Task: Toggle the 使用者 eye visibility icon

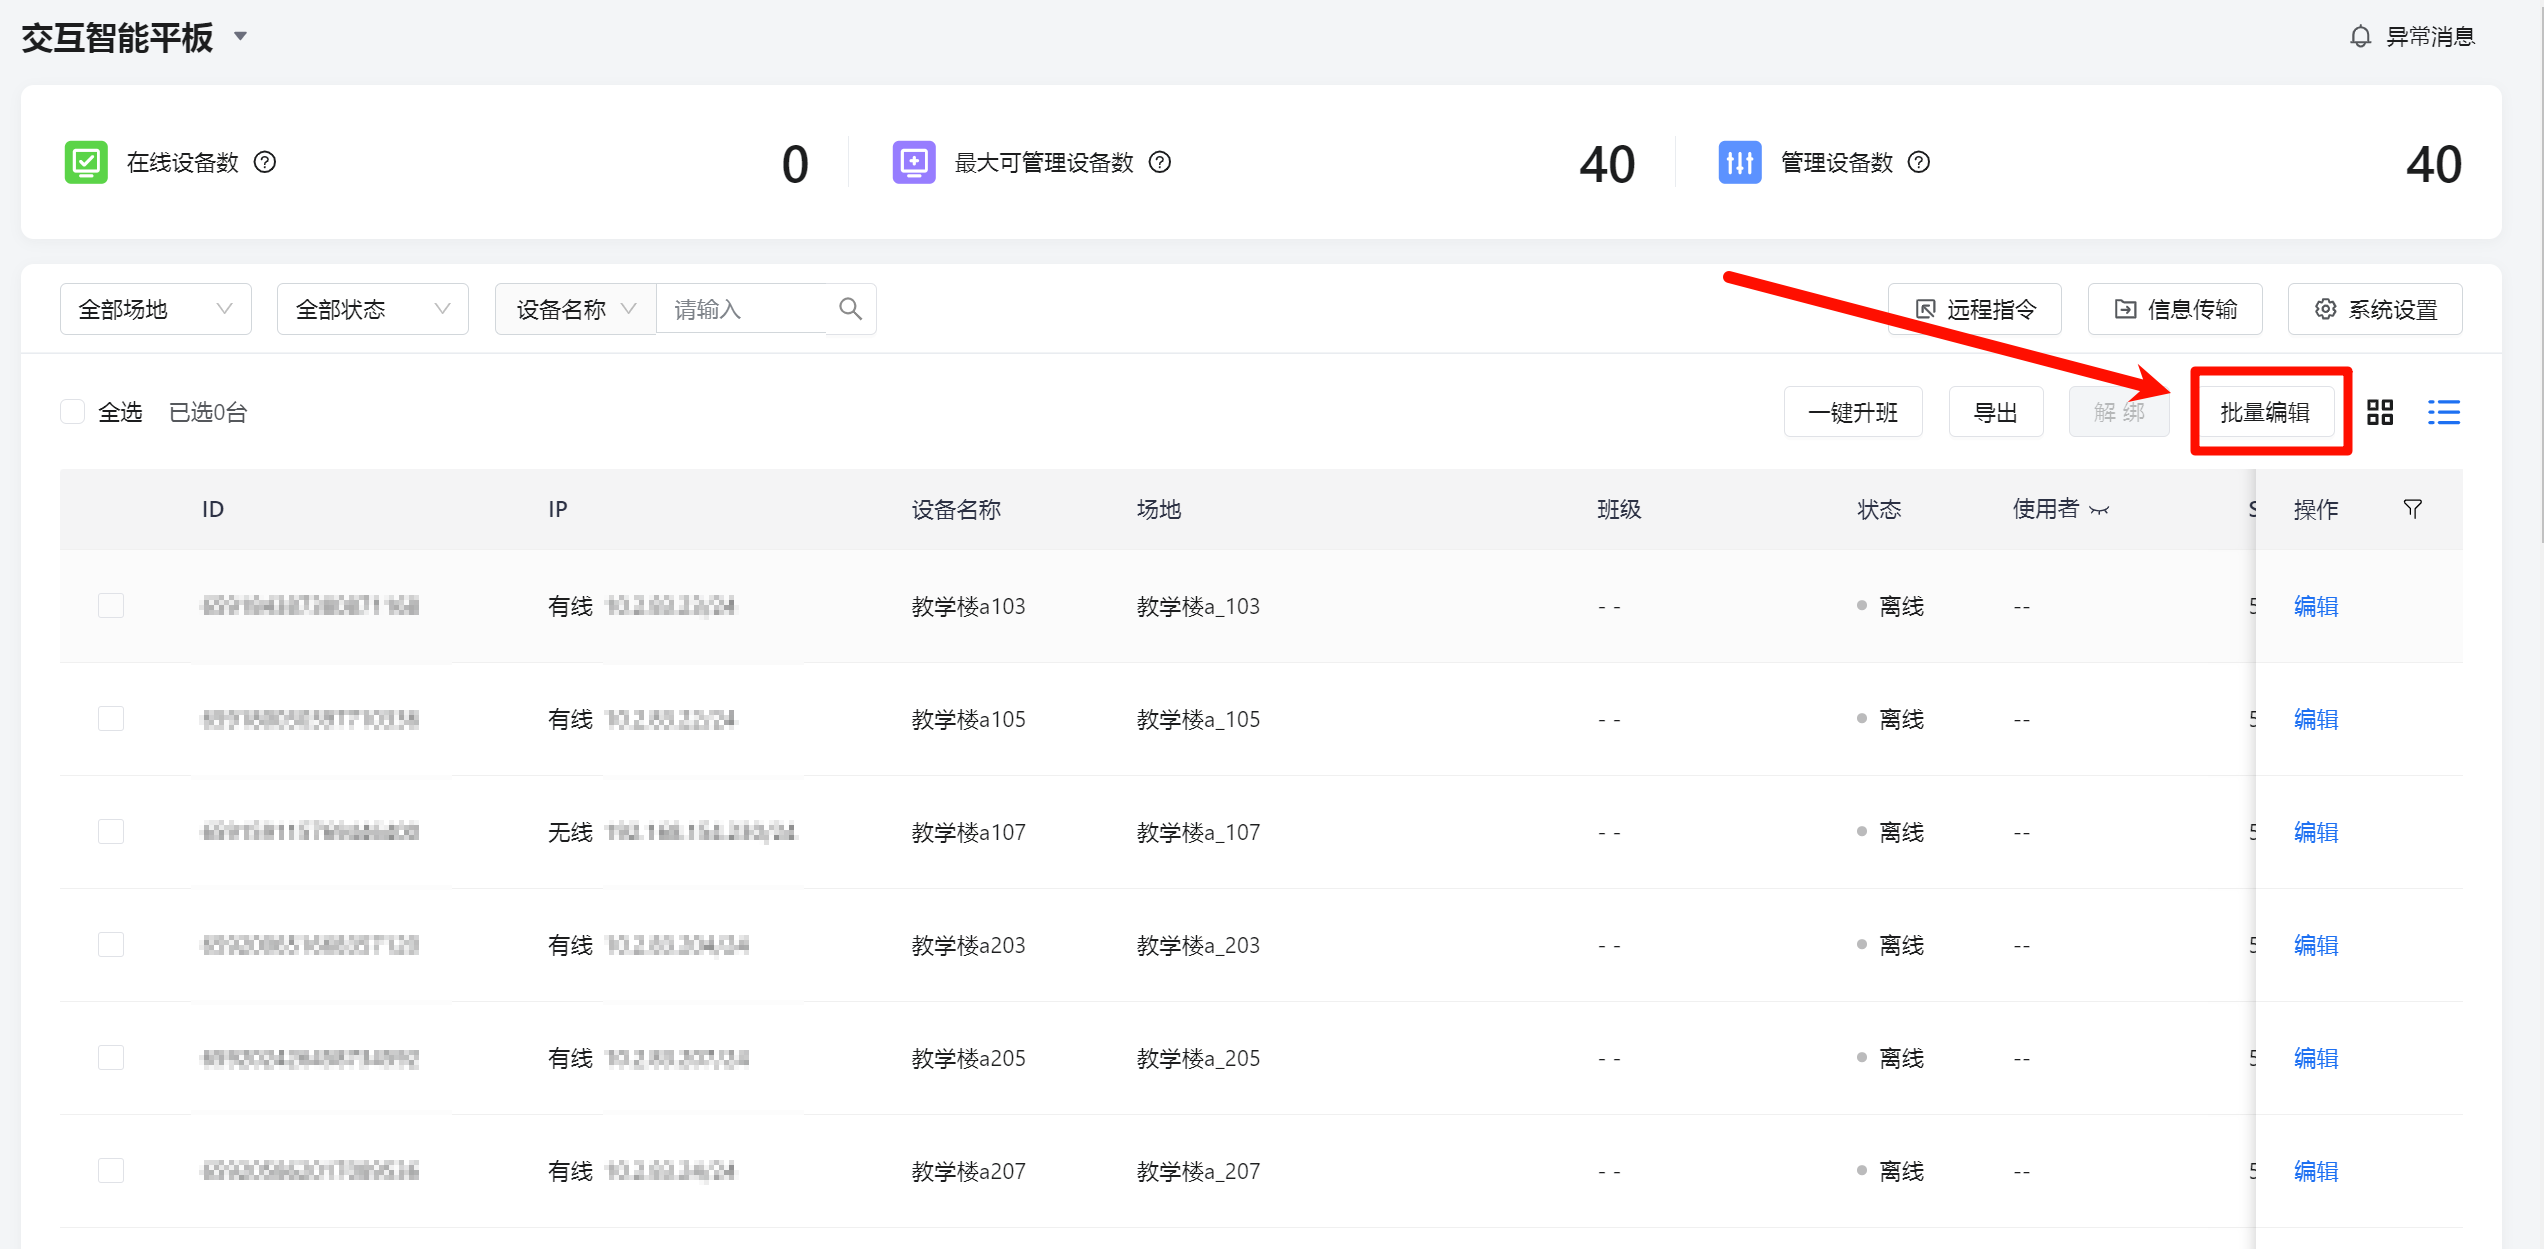Action: tap(2099, 510)
